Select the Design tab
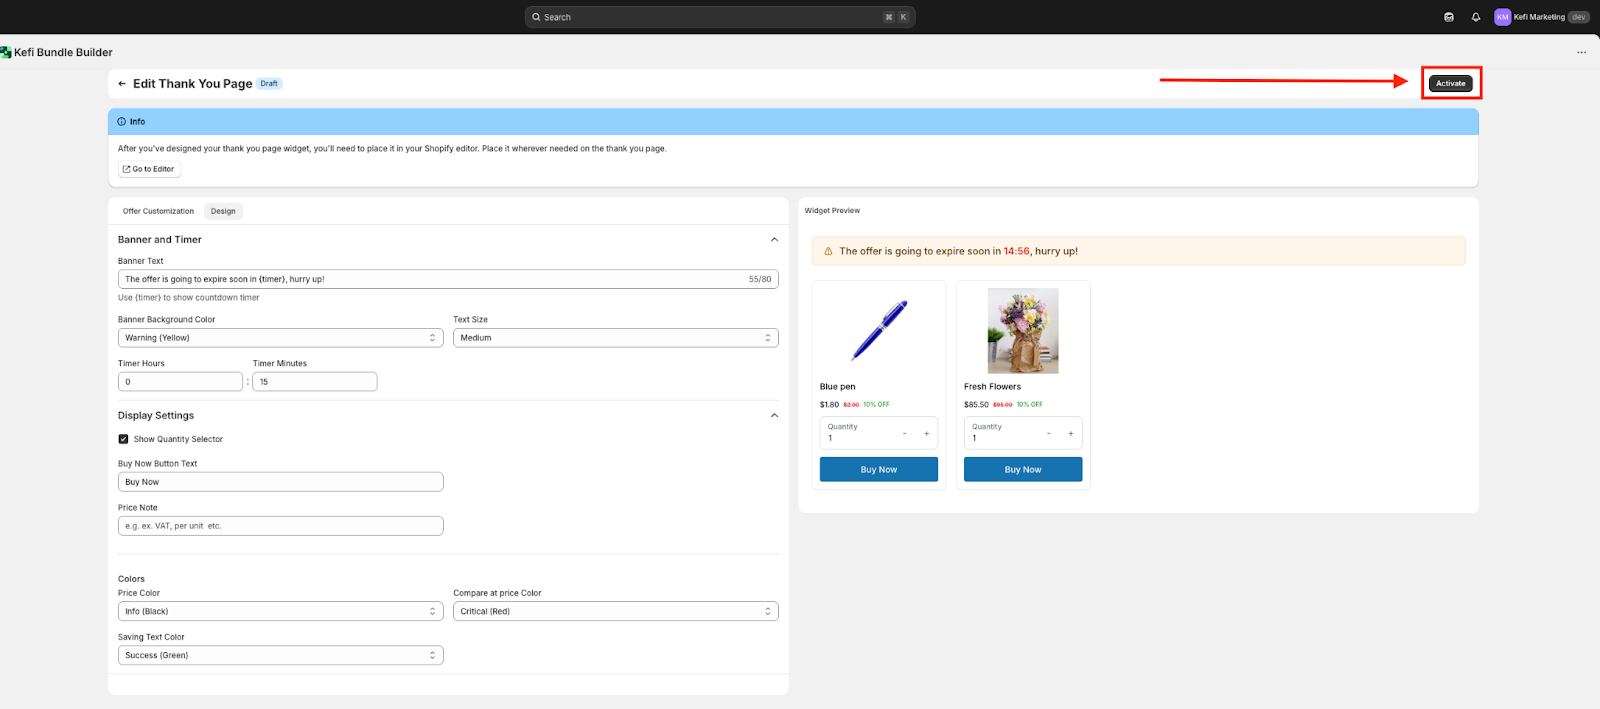 pyautogui.click(x=223, y=211)
